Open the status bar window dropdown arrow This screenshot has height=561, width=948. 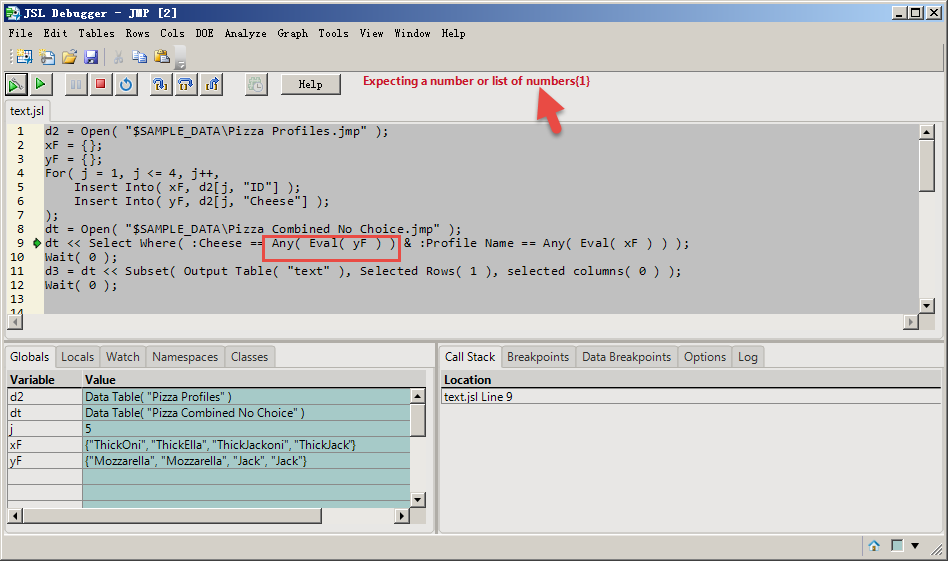[x=915, y=546]
